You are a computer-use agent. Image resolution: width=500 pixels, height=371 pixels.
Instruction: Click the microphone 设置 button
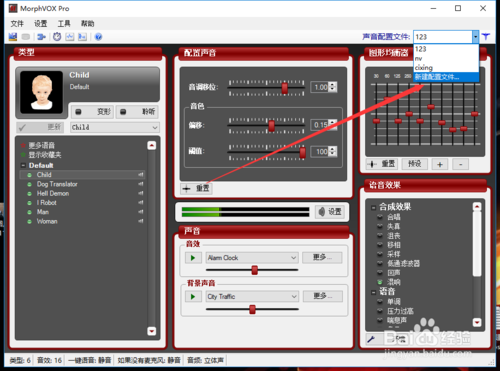pos(330,212)
